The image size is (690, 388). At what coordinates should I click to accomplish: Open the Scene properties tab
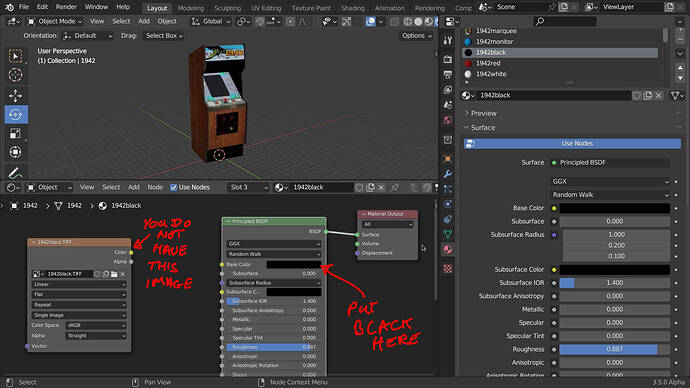(x=448, y=105)
